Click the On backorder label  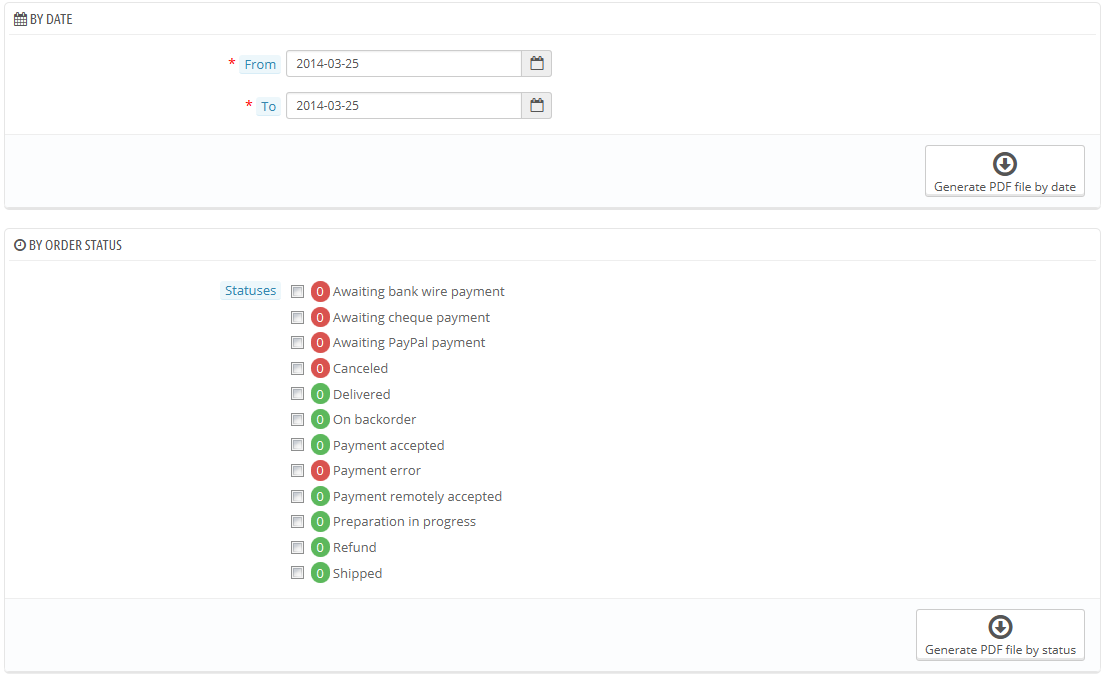tap(374, 420)
